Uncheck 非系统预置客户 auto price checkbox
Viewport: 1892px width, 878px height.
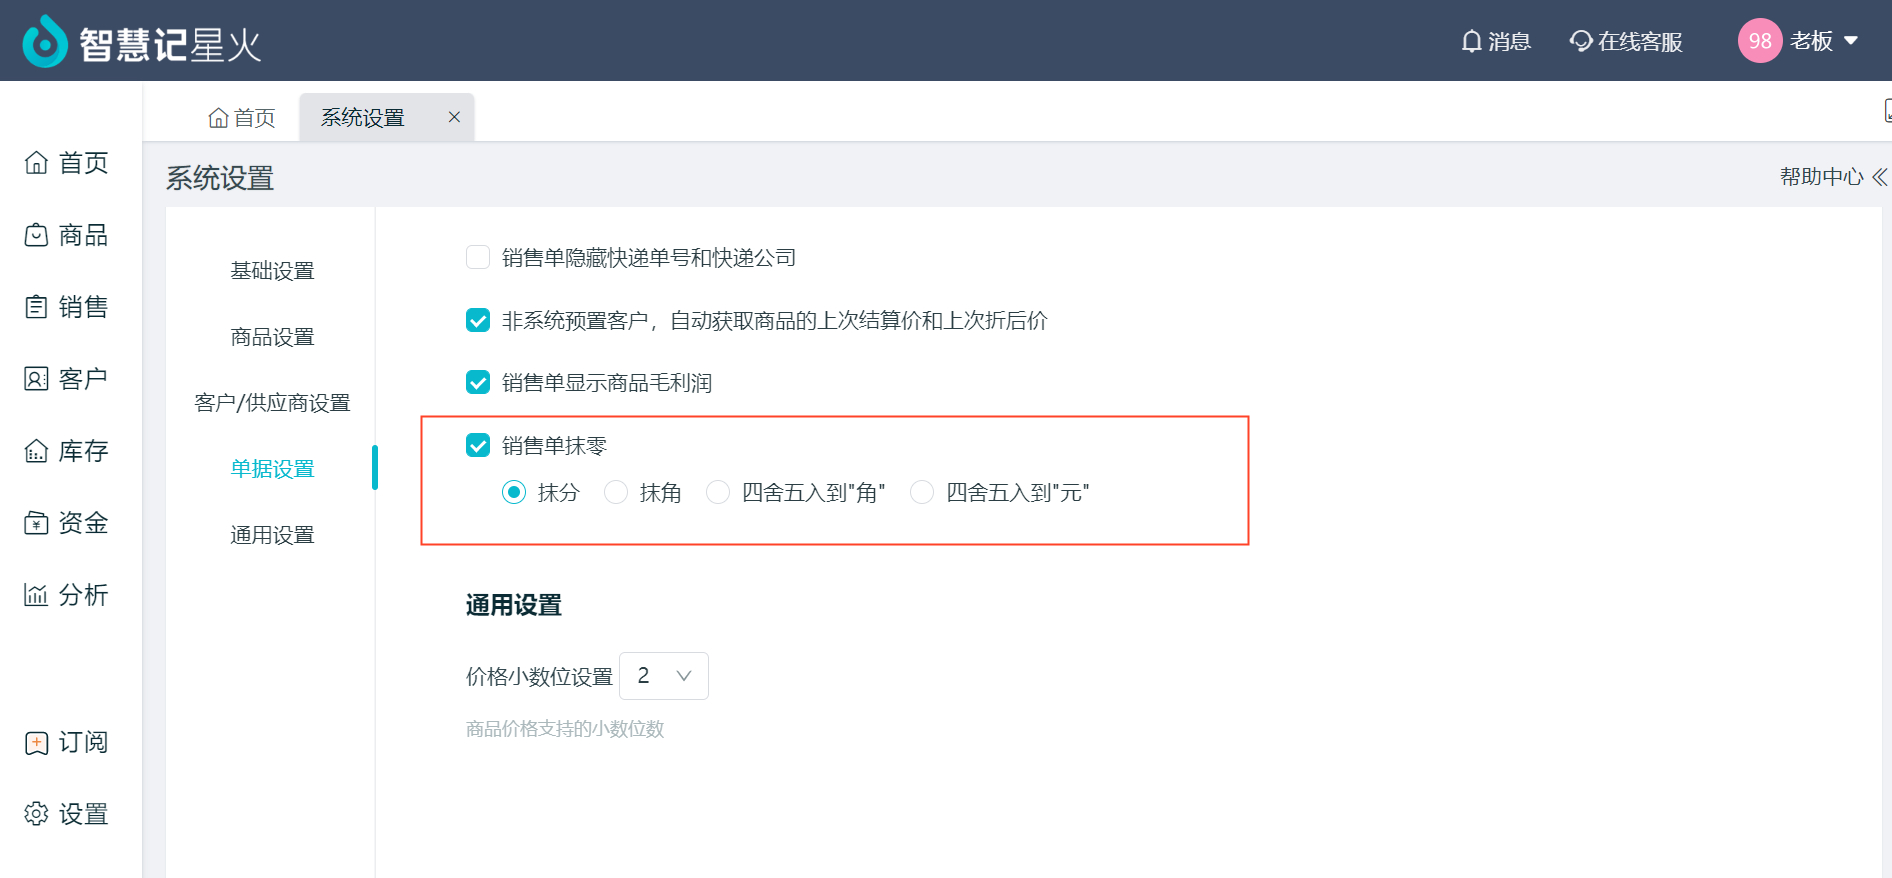478,320
